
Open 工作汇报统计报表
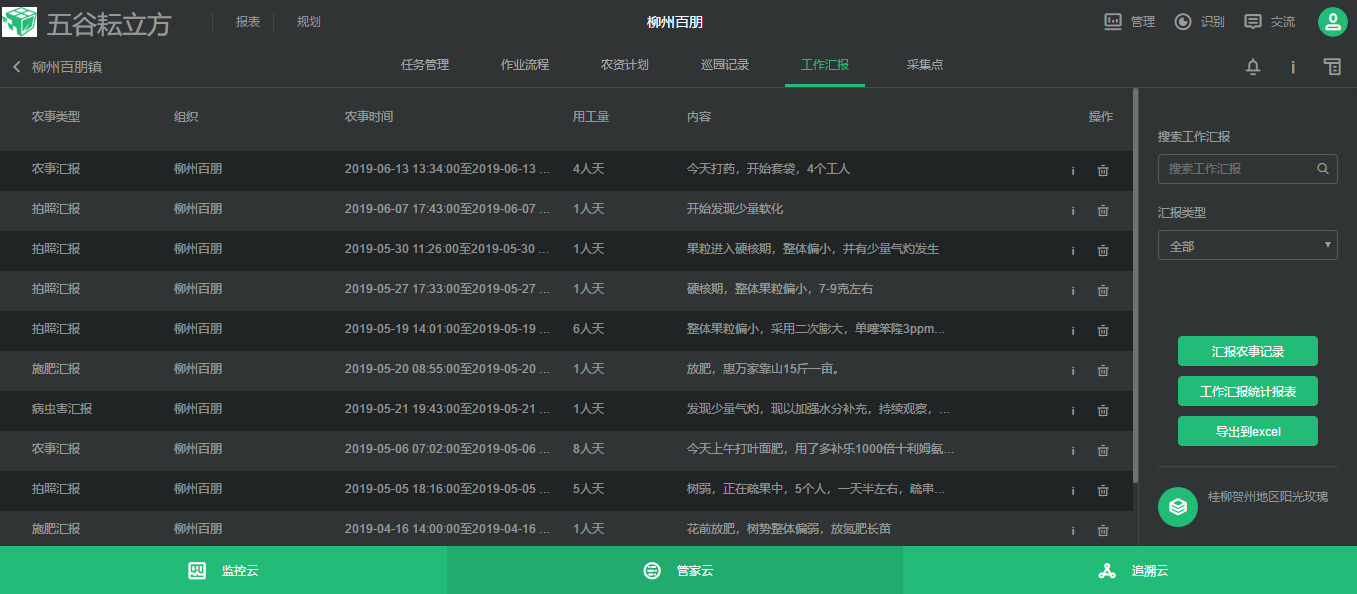1247,391
